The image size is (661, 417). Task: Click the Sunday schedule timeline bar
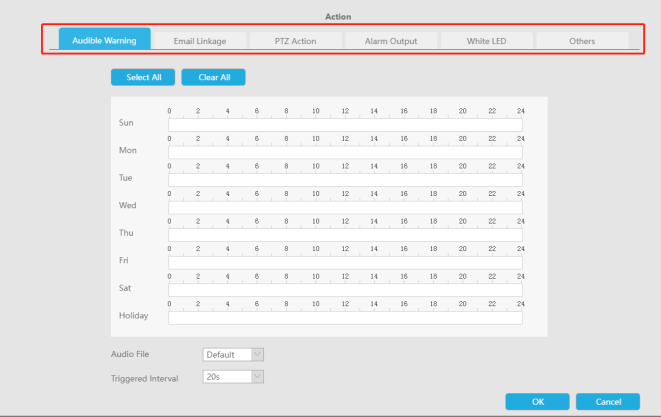click(345, 125)
